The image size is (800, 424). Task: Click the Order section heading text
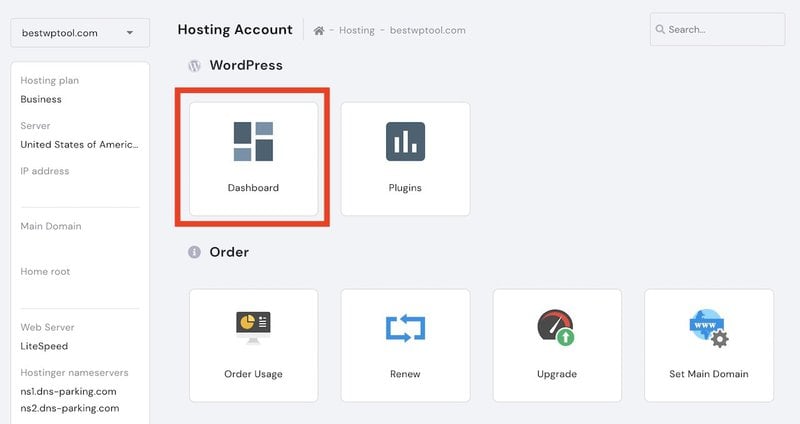229,252
